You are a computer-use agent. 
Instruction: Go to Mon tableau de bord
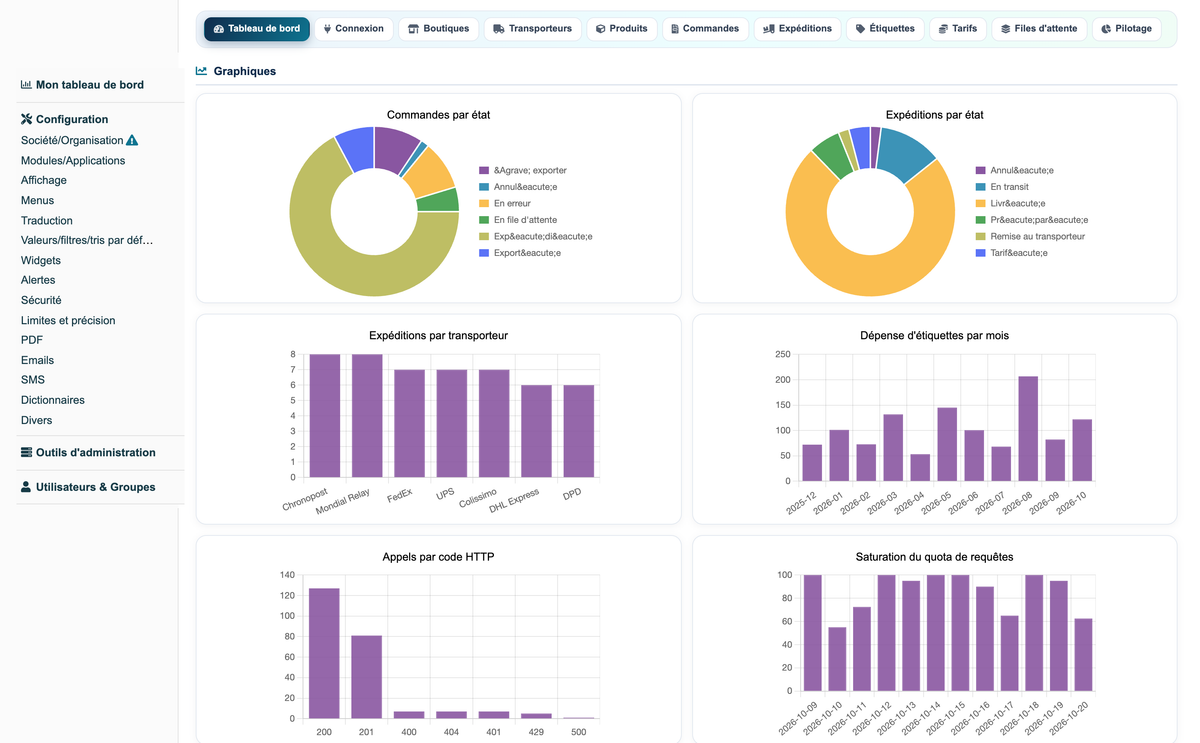82,85
